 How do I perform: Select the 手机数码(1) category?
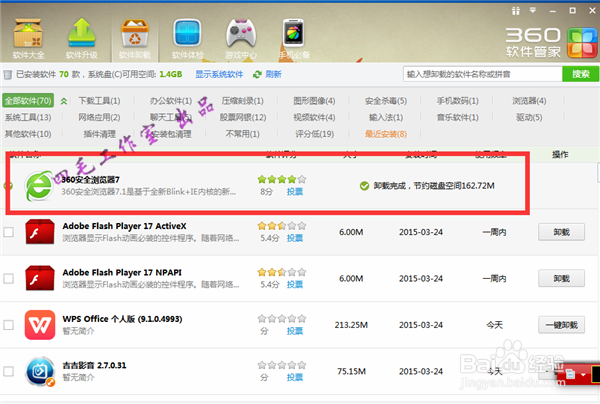458,101
